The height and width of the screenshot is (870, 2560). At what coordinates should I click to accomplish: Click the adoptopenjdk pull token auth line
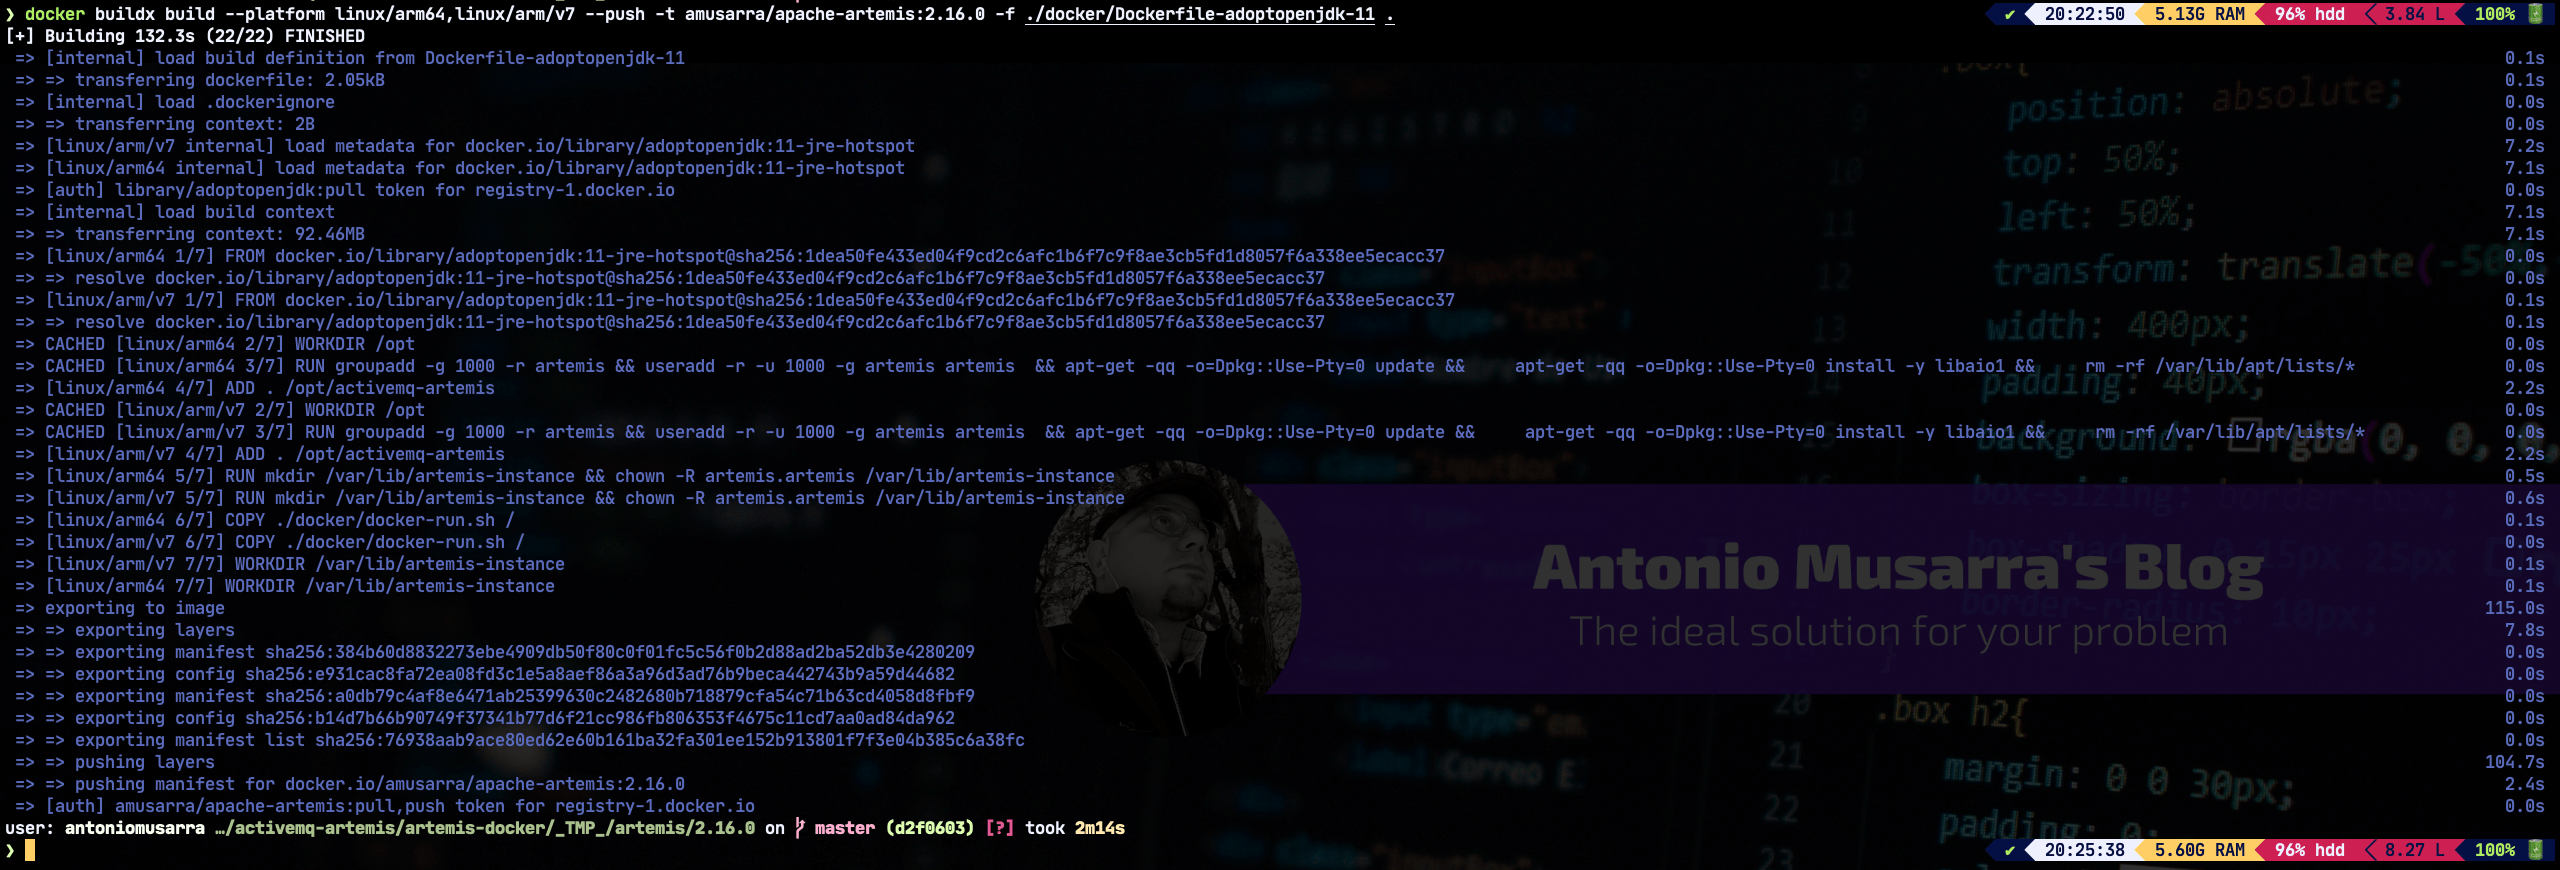point(345,190)
